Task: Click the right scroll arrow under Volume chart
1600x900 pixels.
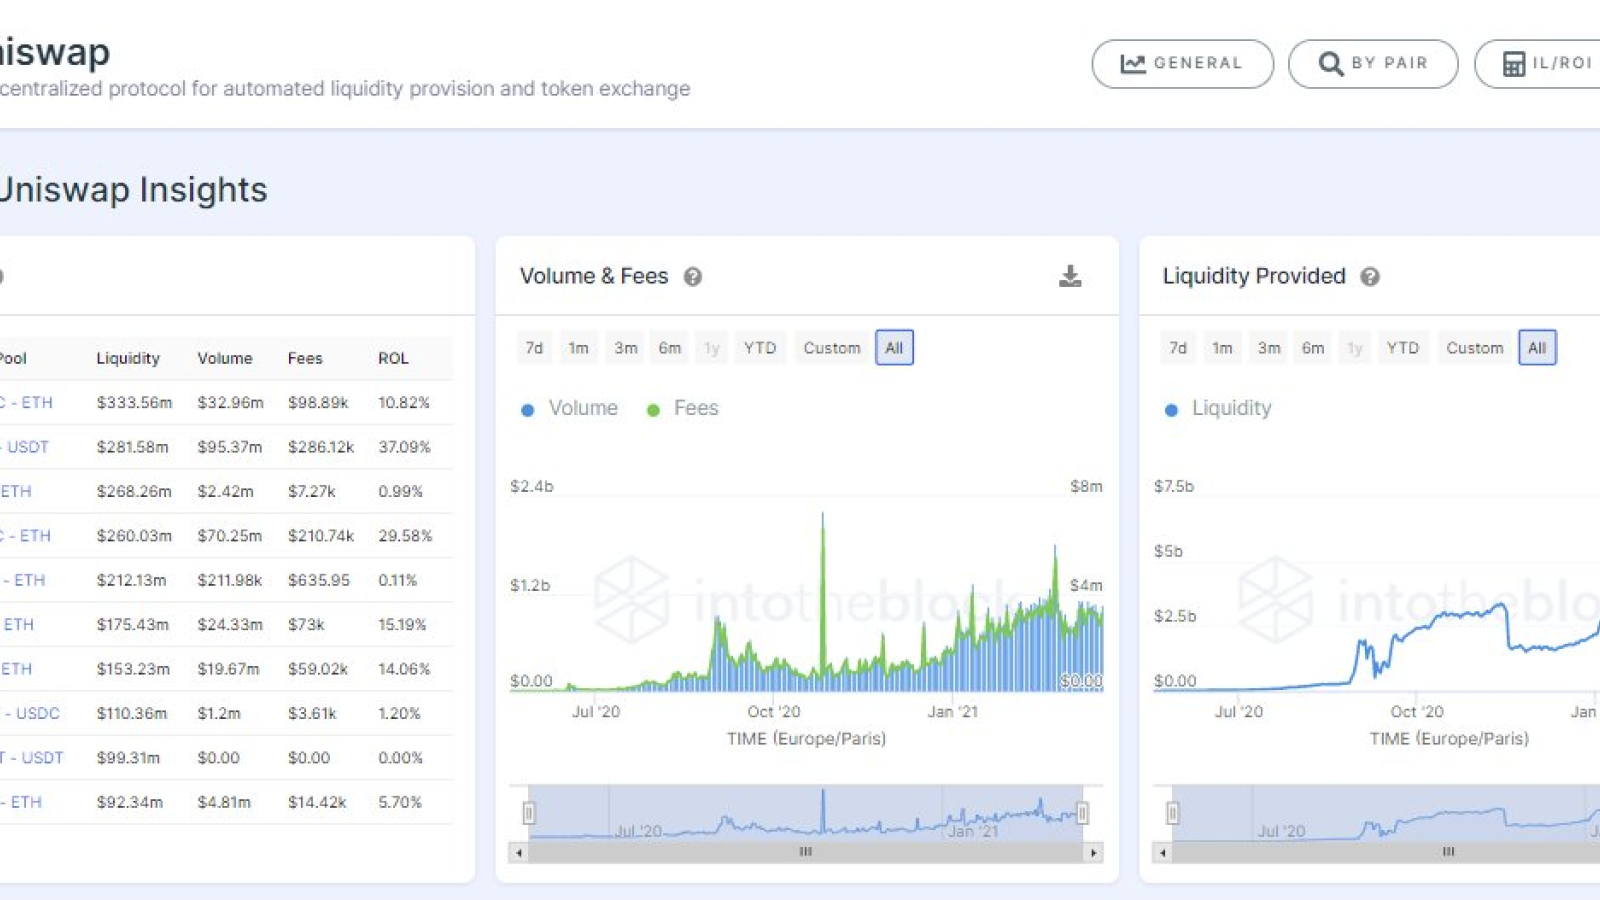Action: pyautogui.click(x=1094, y=853)
